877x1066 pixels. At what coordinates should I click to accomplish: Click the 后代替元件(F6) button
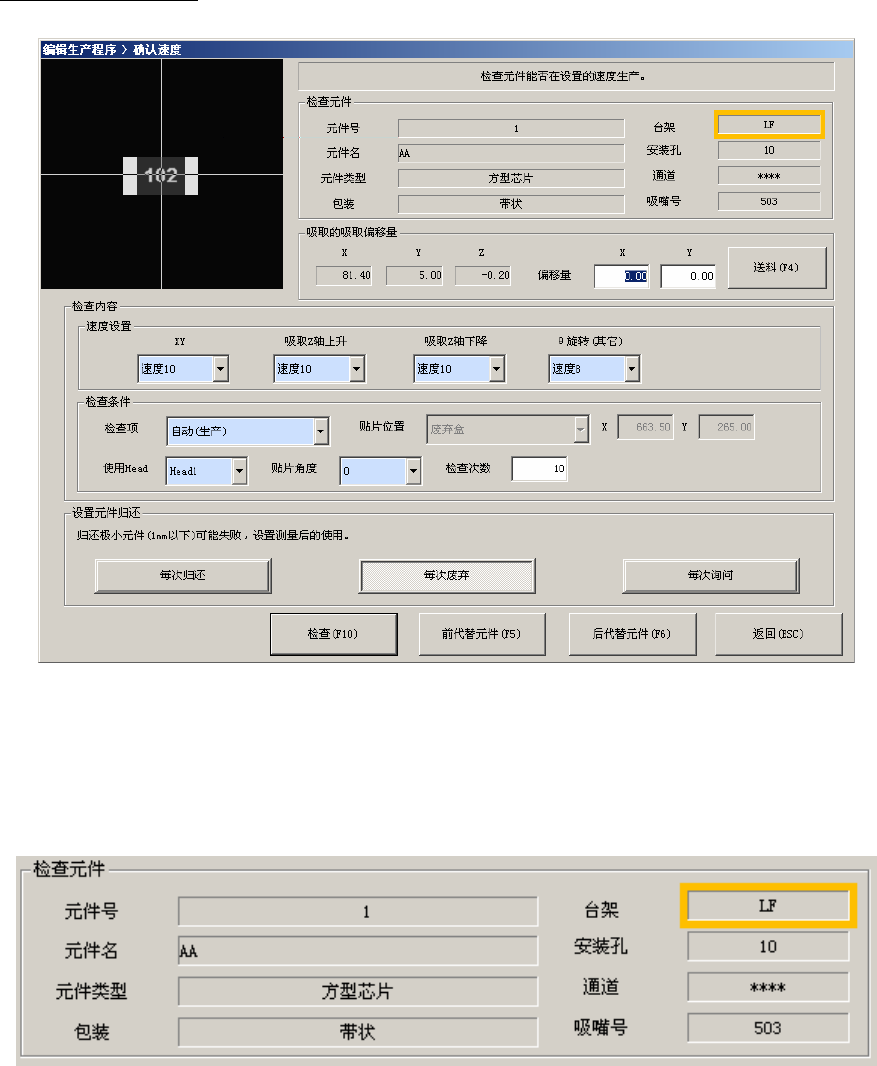pyautogui.click(x=632, y=634)
